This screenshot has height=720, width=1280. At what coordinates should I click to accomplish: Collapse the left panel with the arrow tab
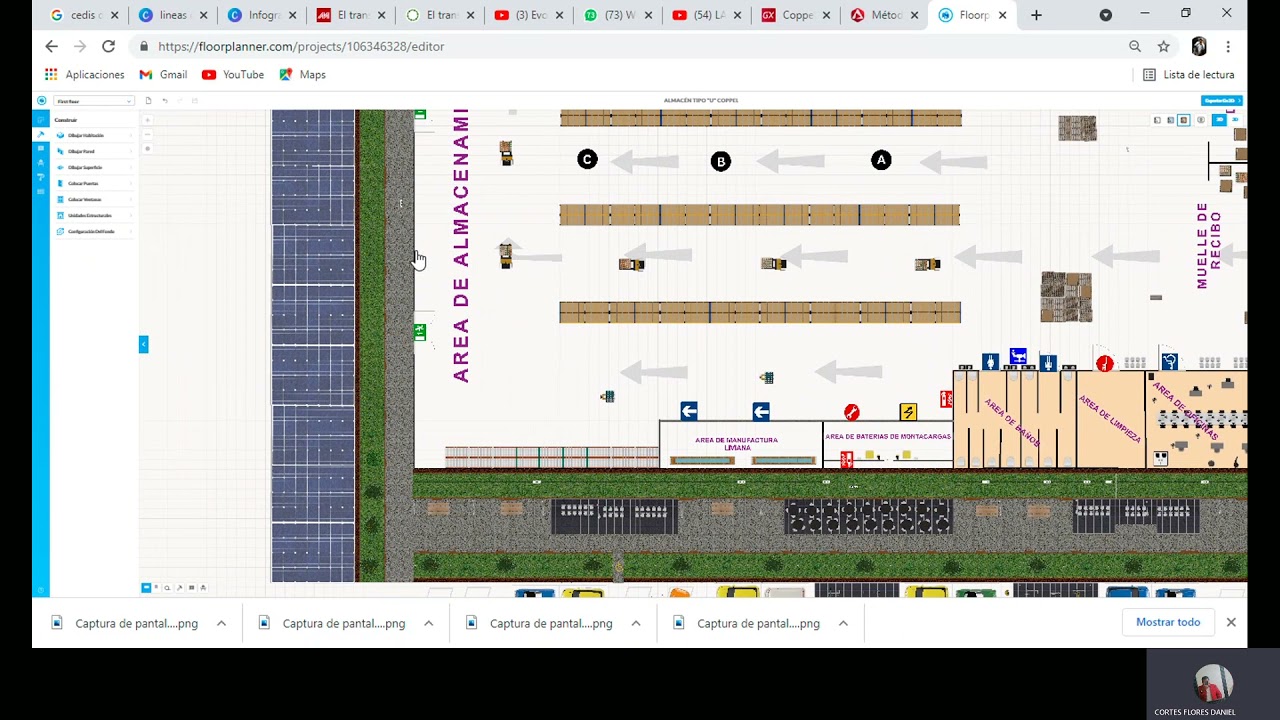point(143,344)
